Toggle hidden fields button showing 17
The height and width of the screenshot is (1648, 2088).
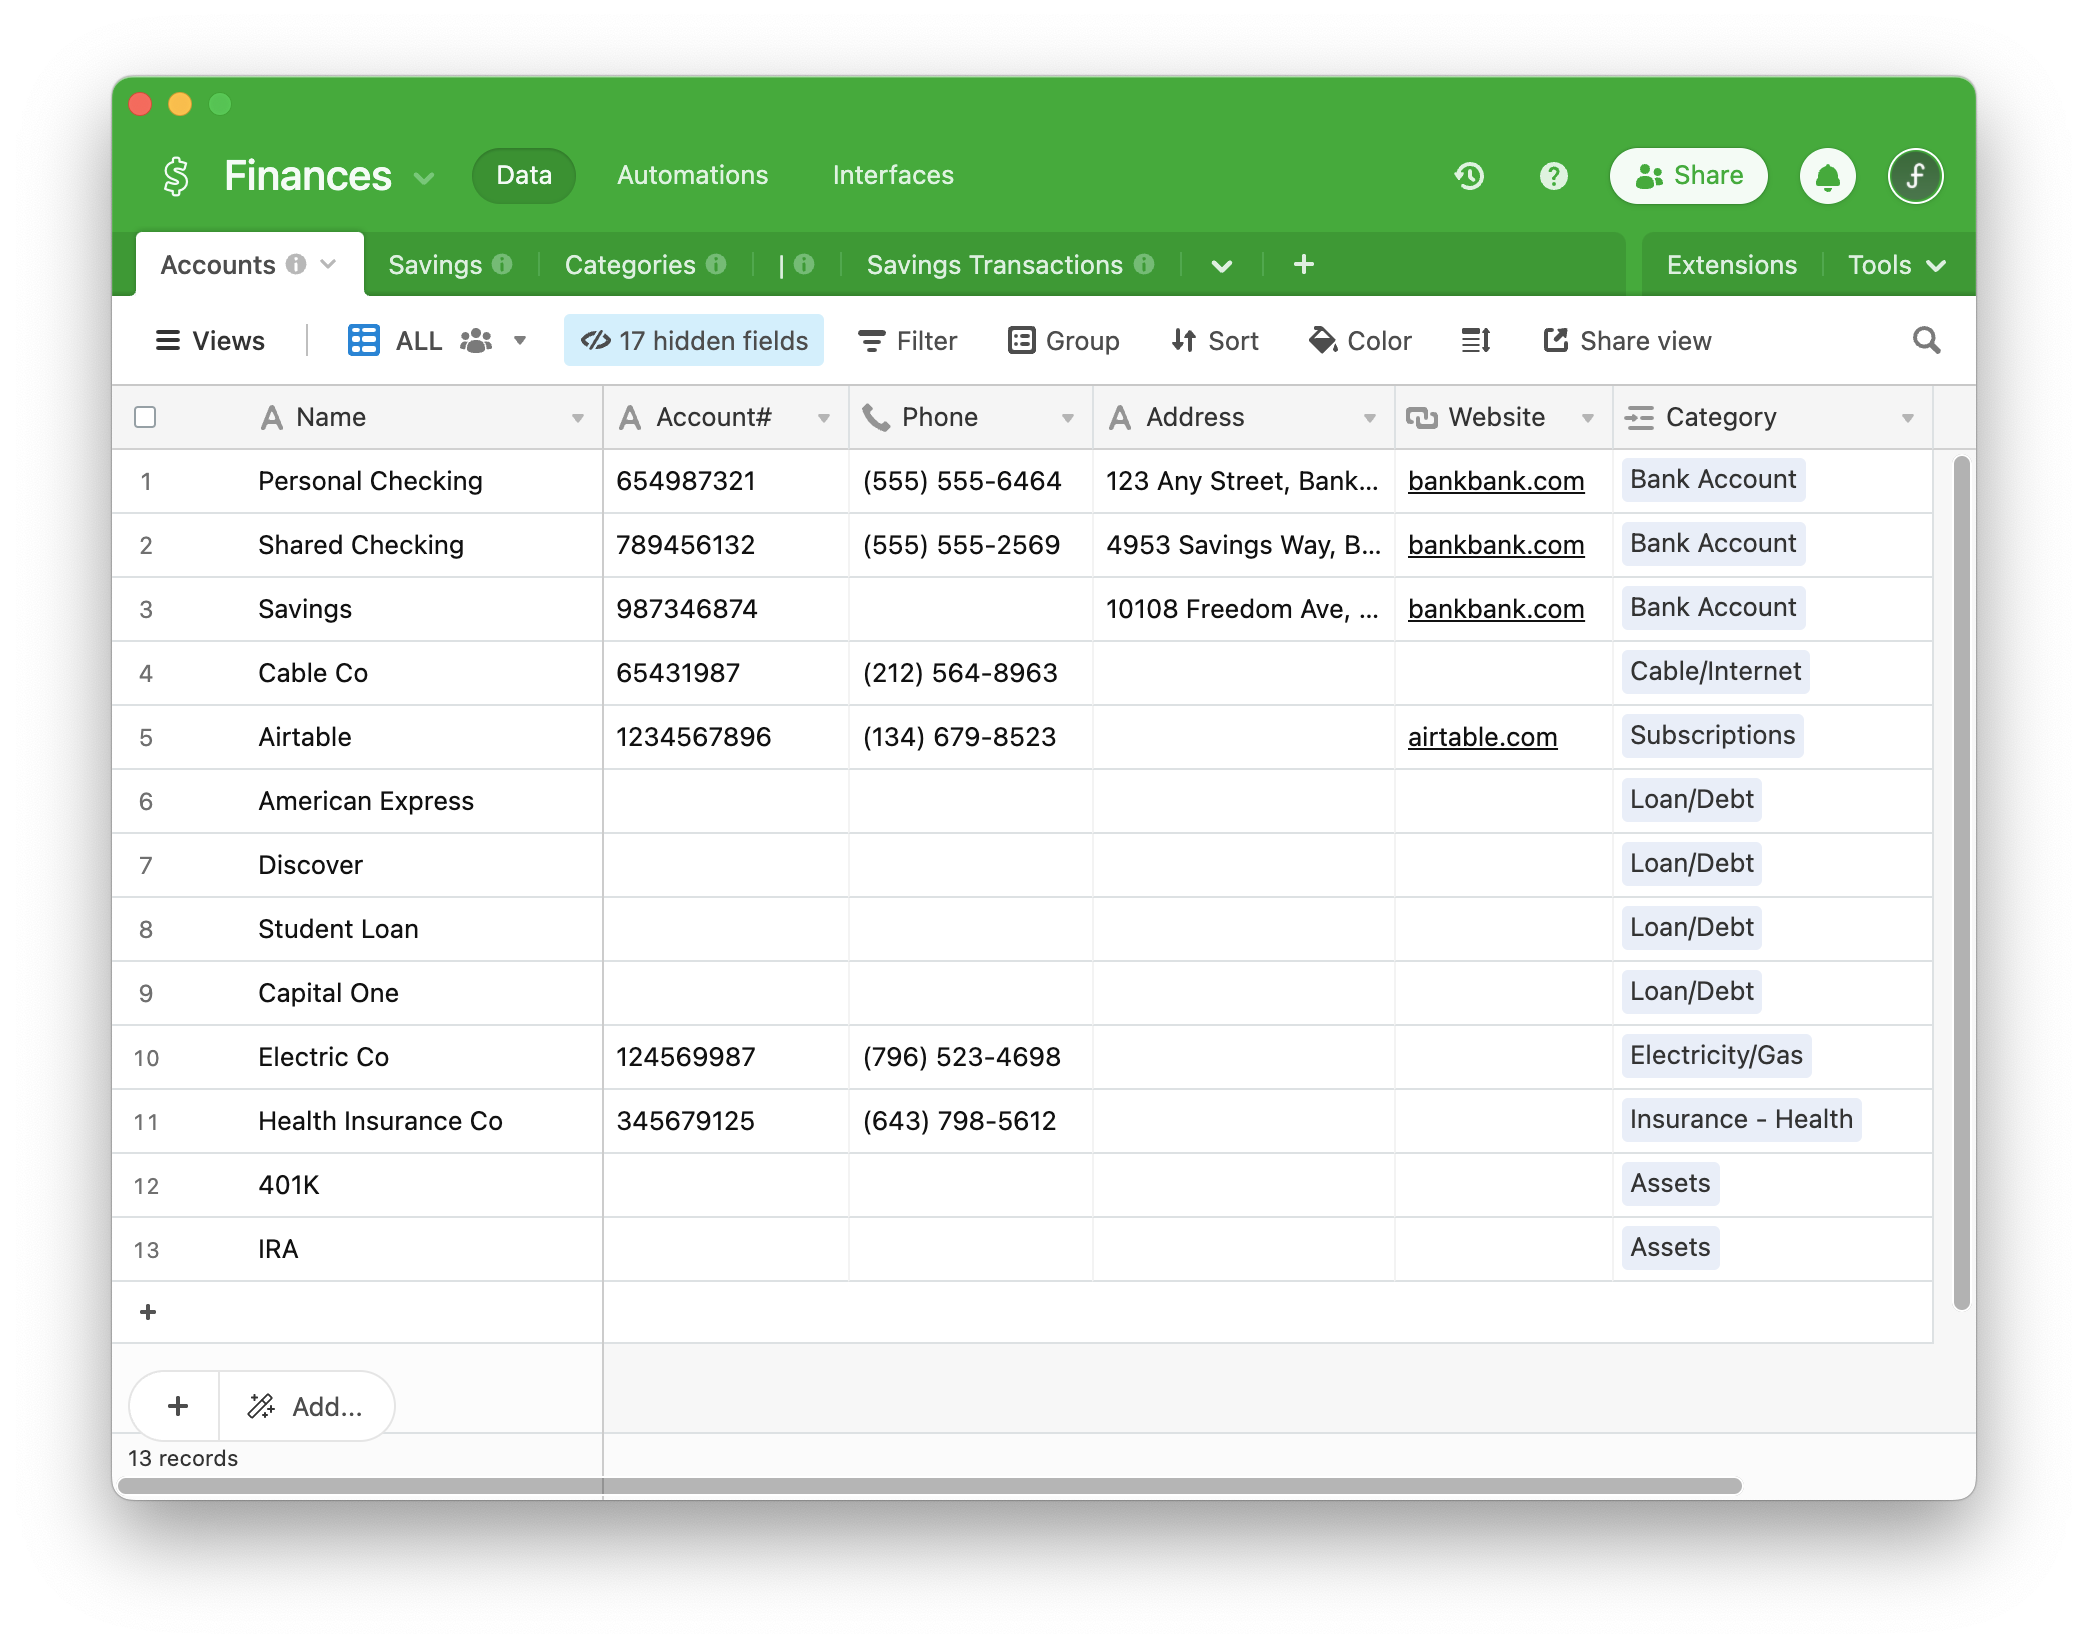click(697, 341)
